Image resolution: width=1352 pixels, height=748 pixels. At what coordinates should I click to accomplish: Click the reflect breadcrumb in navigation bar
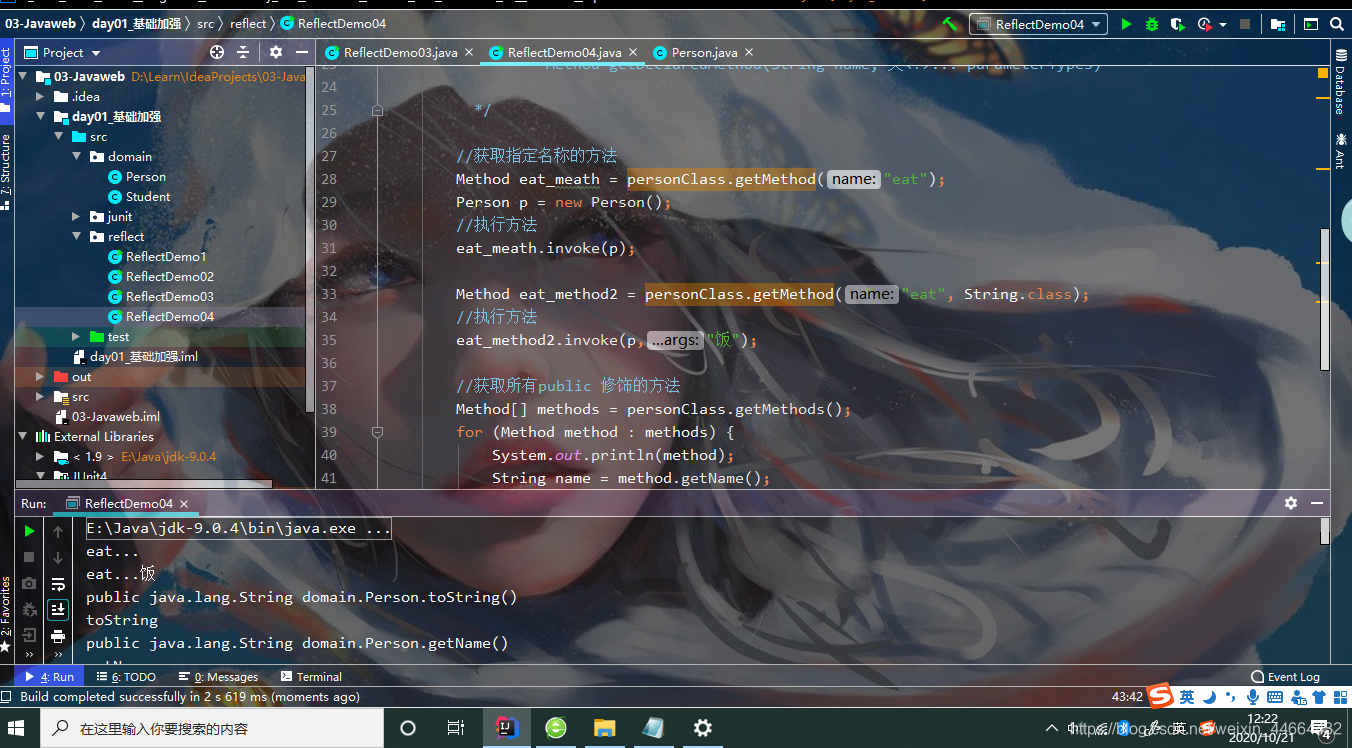coord(248,23)
